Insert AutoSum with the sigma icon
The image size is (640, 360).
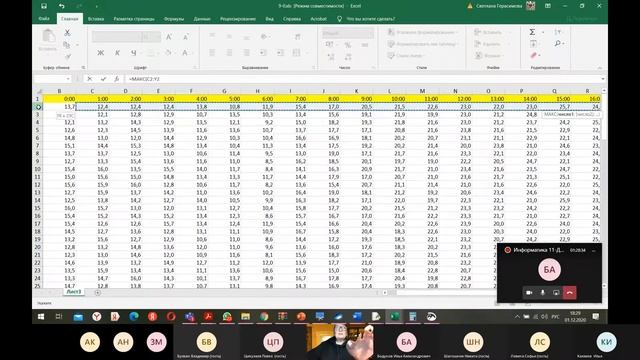(x=532, y=32)
